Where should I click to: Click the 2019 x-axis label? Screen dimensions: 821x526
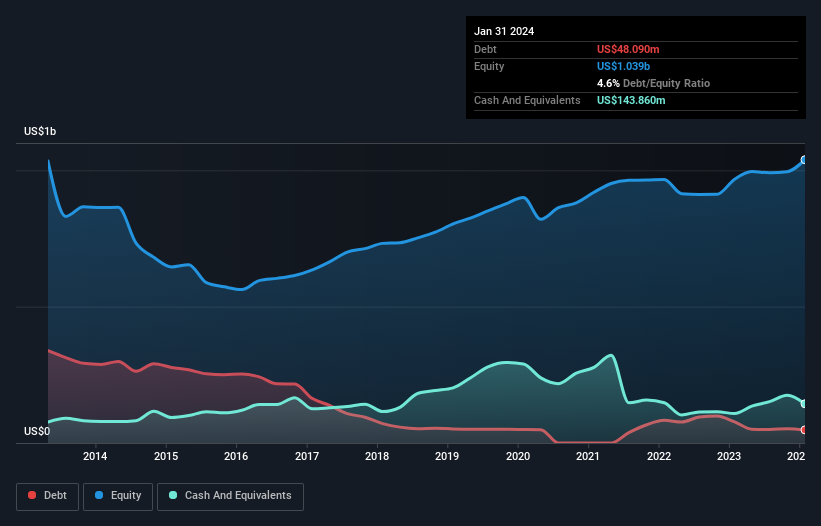(447, 456)
